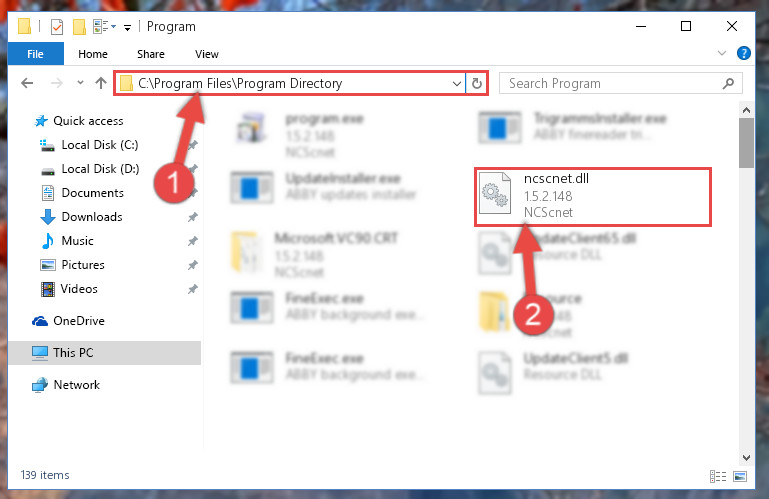Click the search magnifier icon
The width and height of the screenshot is (769, 499).
pos(728,83)
